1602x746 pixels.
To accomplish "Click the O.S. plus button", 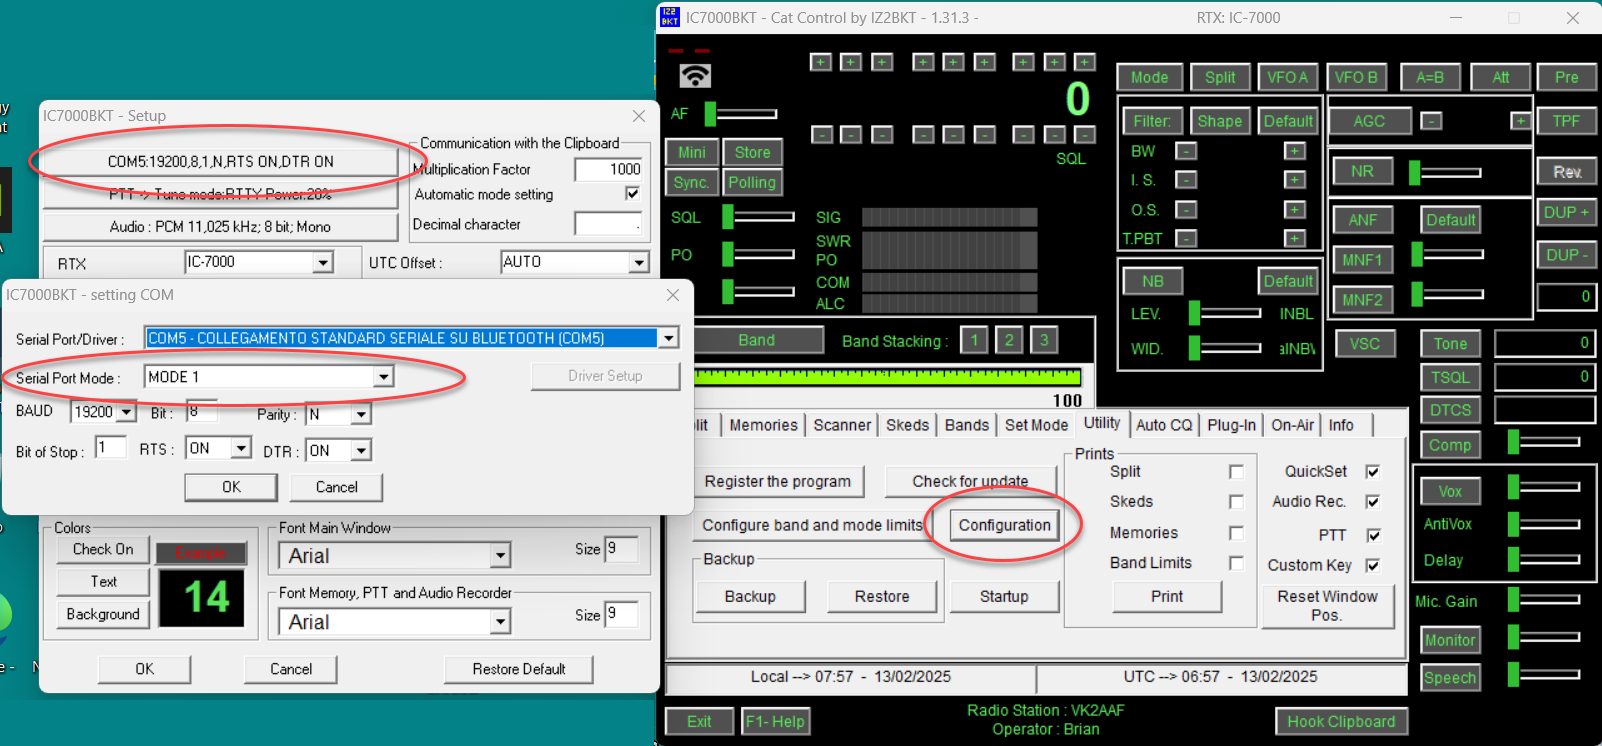I will point(1294,210).
